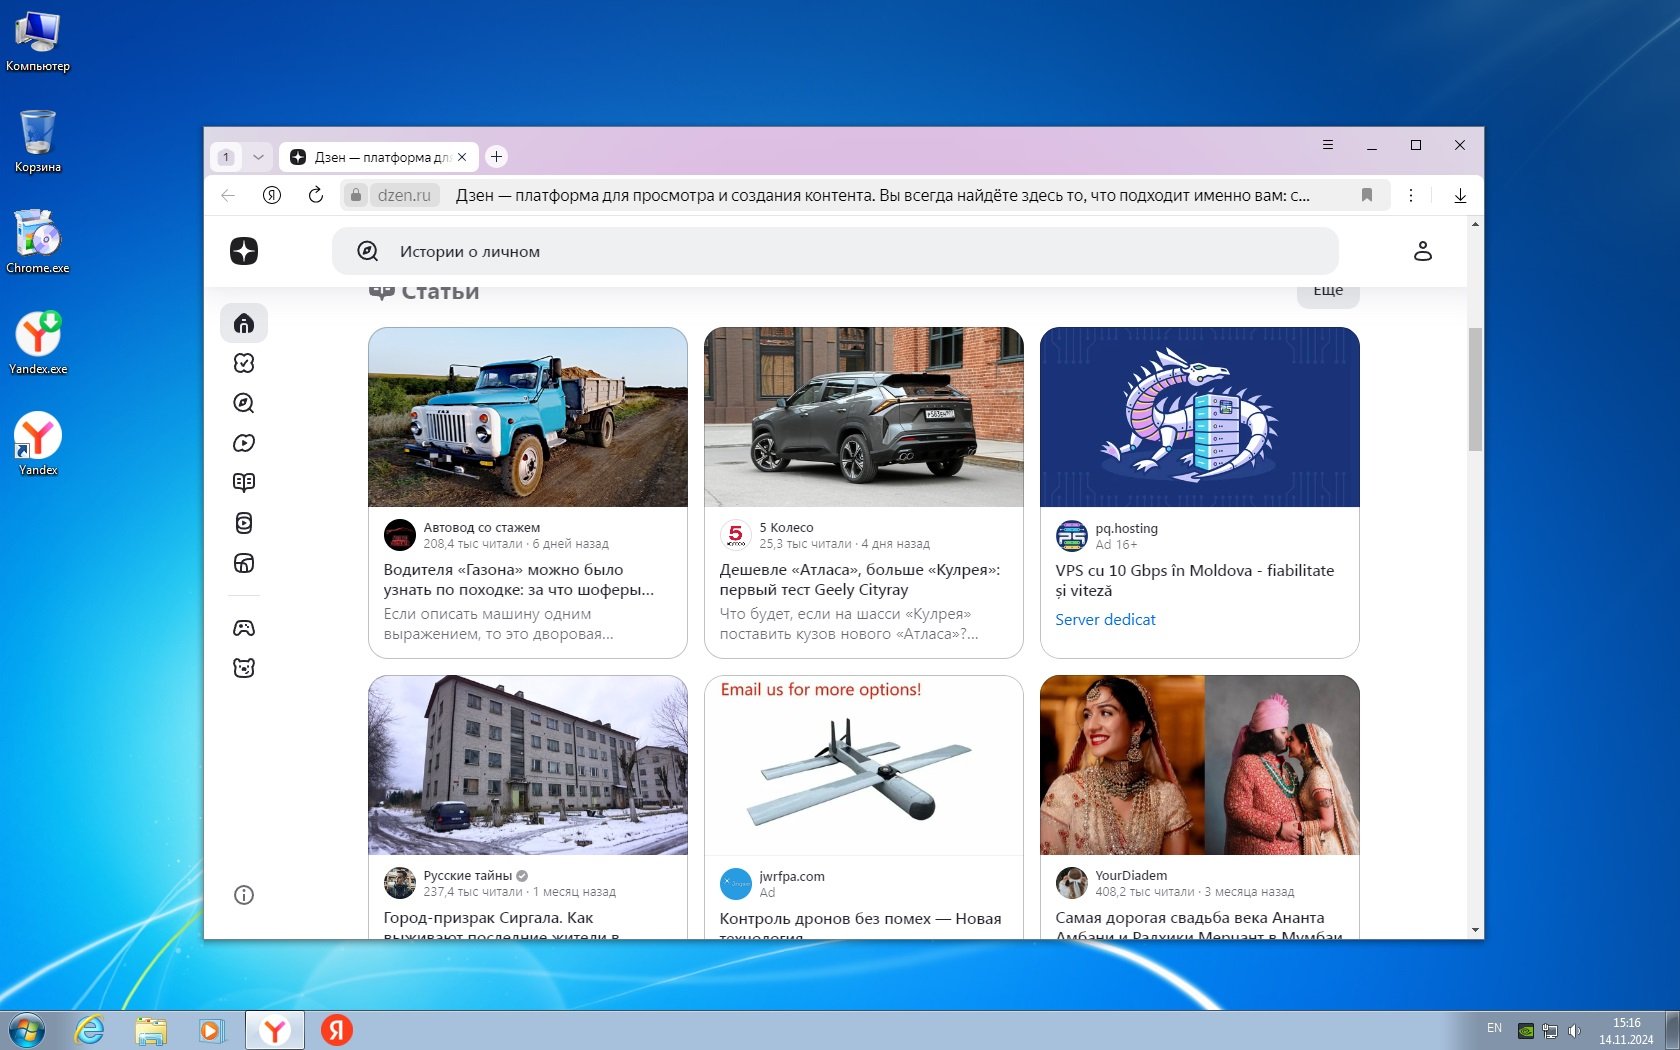This screenshot has width=1680, height=1050.
Task: Open the user profile icon on Dzen
Action: 1423,251
